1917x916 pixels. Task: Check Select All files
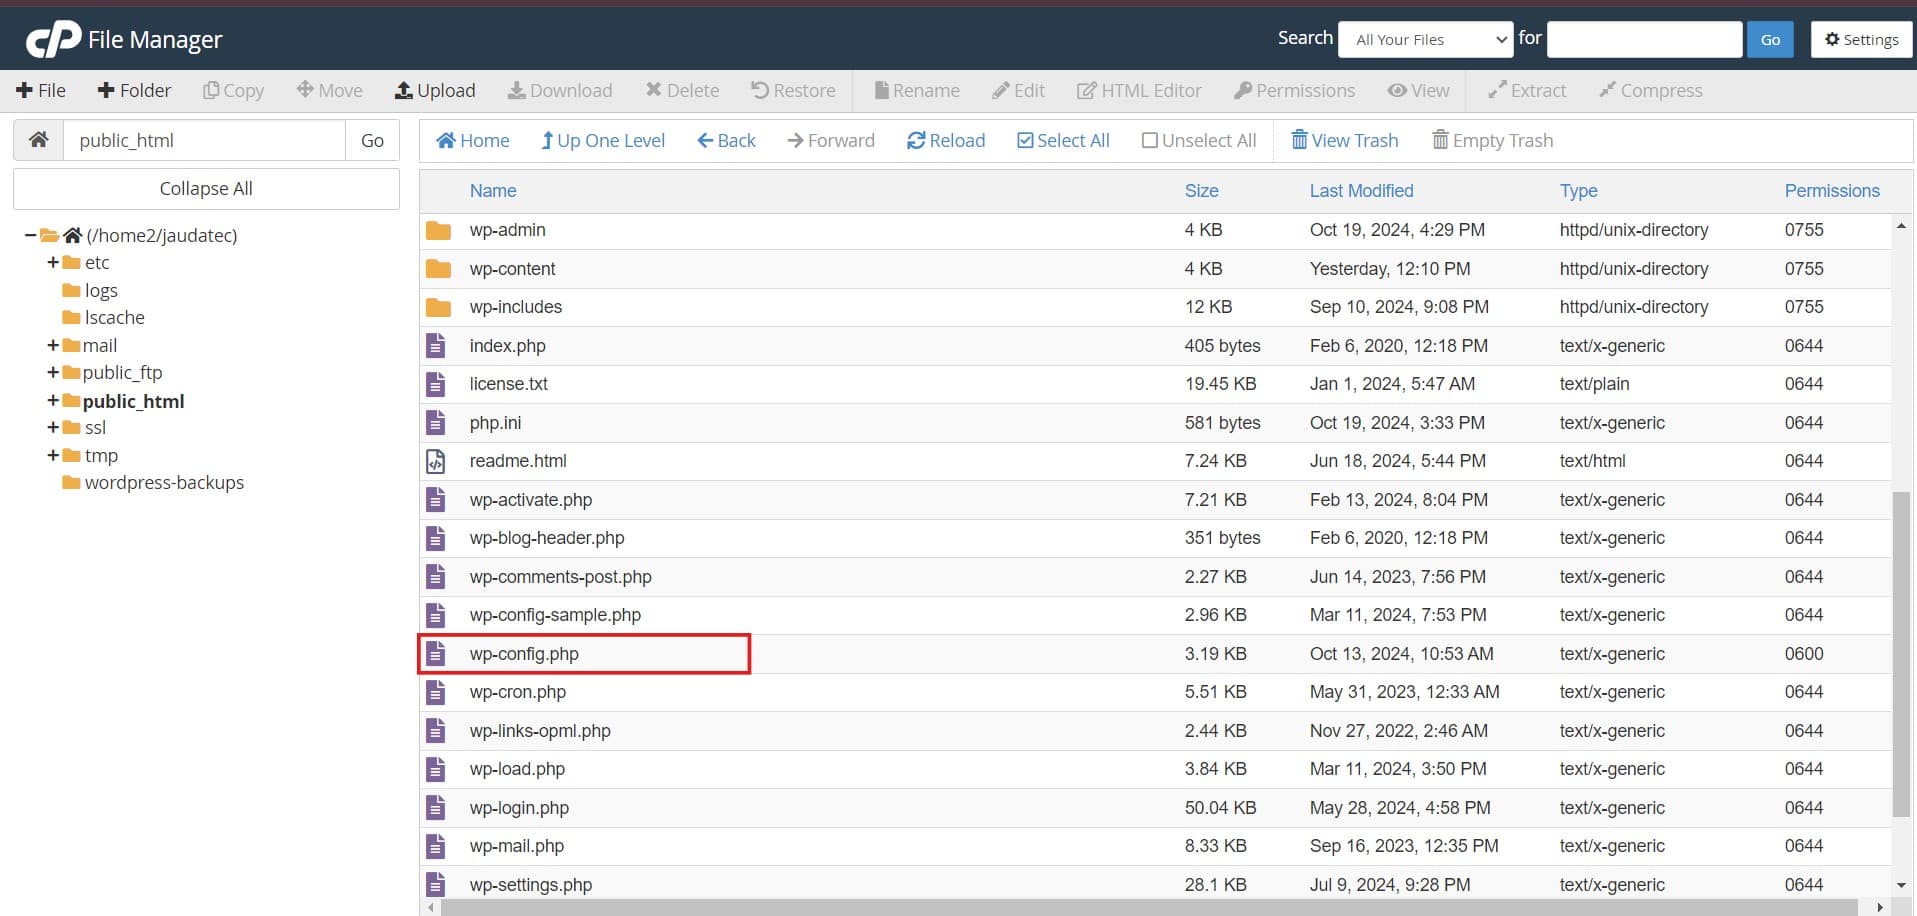click(x=1063, y=140)
